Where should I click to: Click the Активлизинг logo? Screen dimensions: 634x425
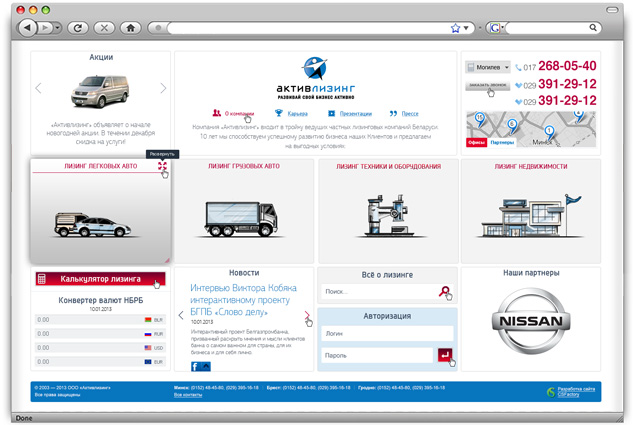[315, 78]
